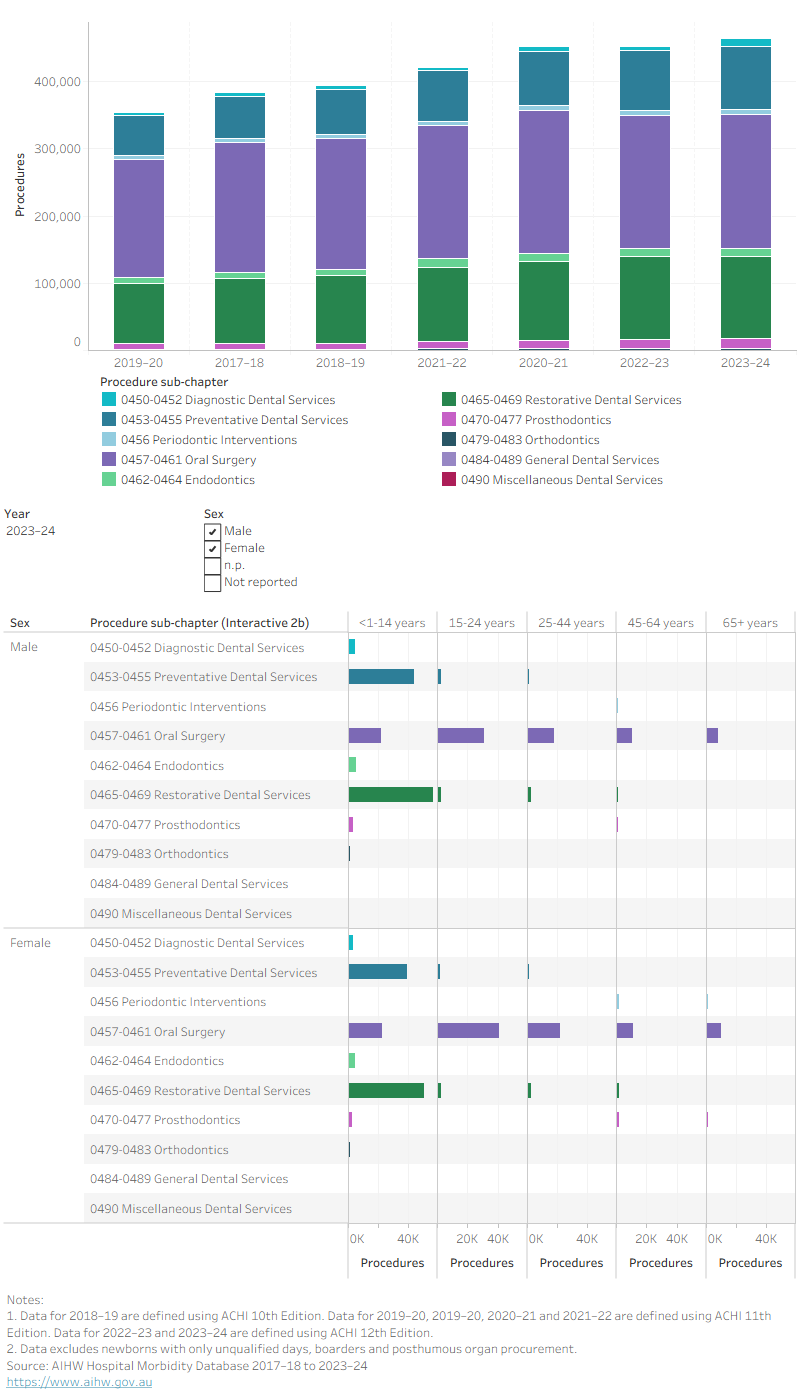
Task: Click the 2023–24 Year value
Action: click(x=31, y=531)
